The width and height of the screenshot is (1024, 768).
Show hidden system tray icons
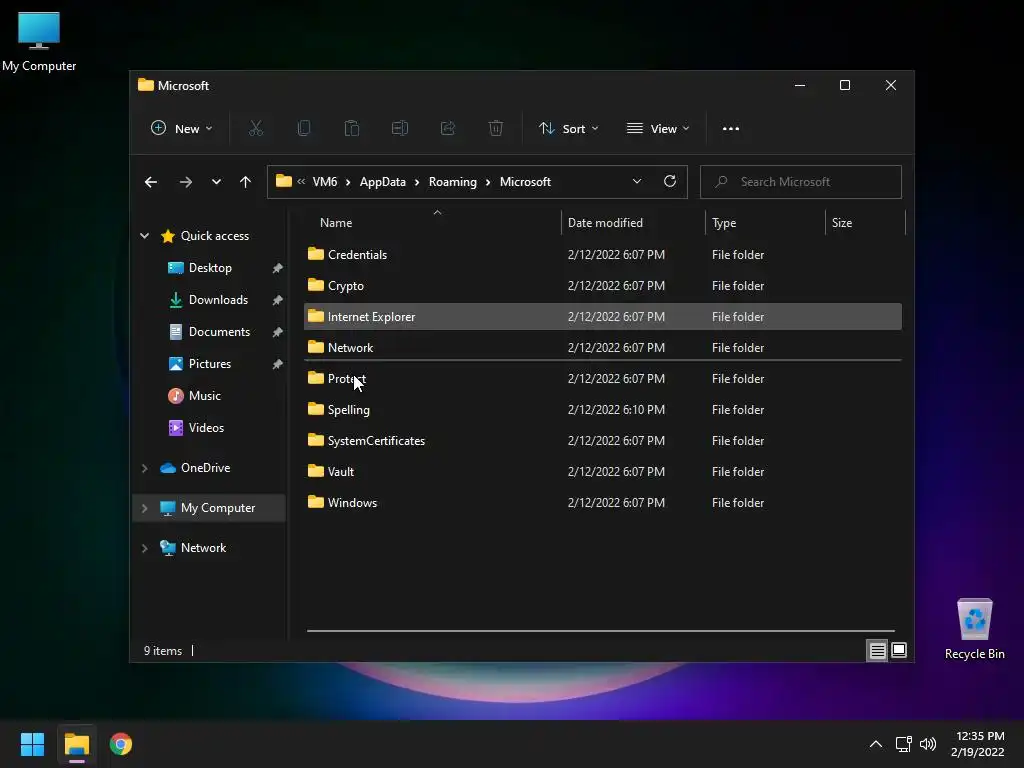(876, 744)
